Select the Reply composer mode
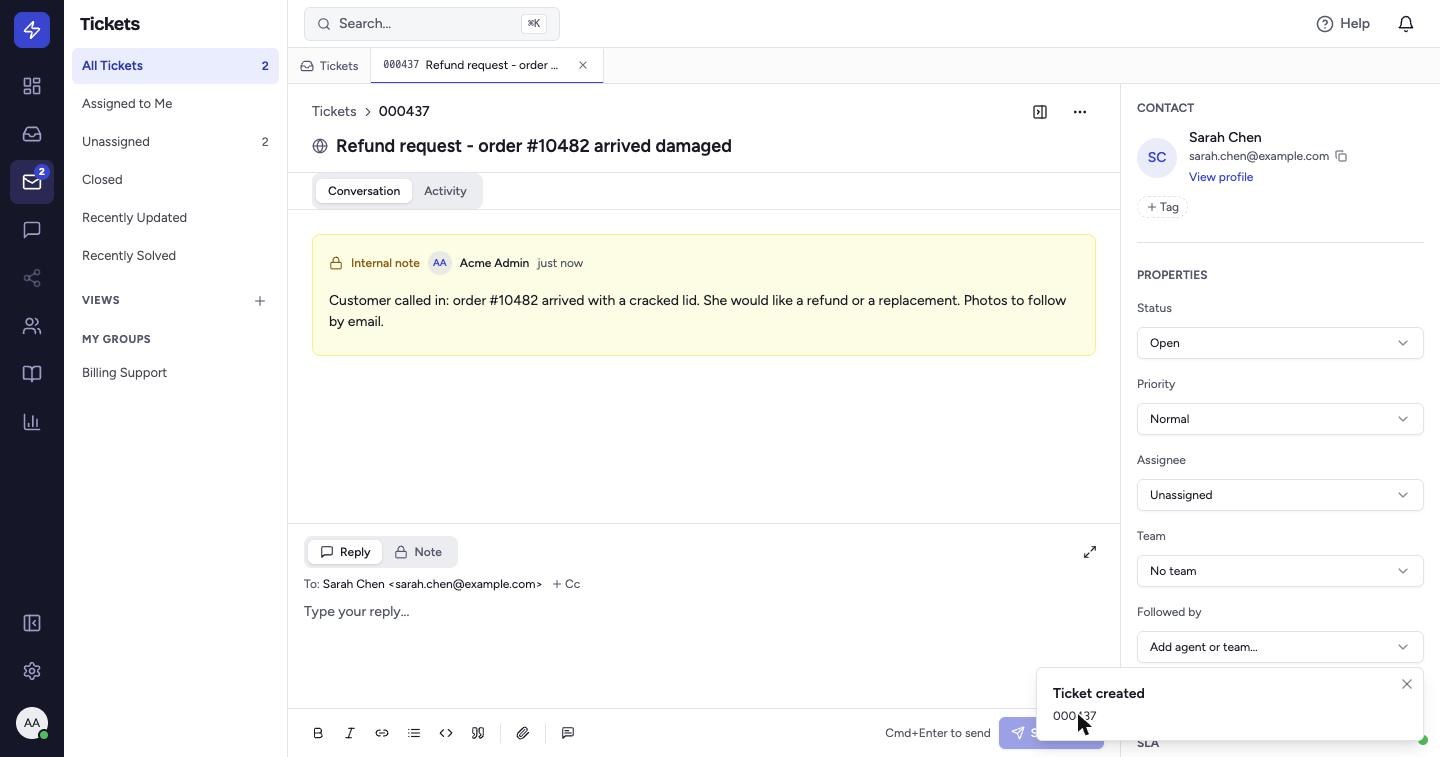1440x757 pixels. click(x=345, y=552)
